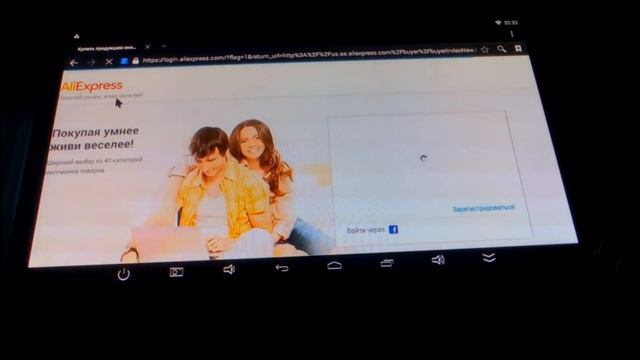Click the padlock icon in the address bar

(136, 60)
